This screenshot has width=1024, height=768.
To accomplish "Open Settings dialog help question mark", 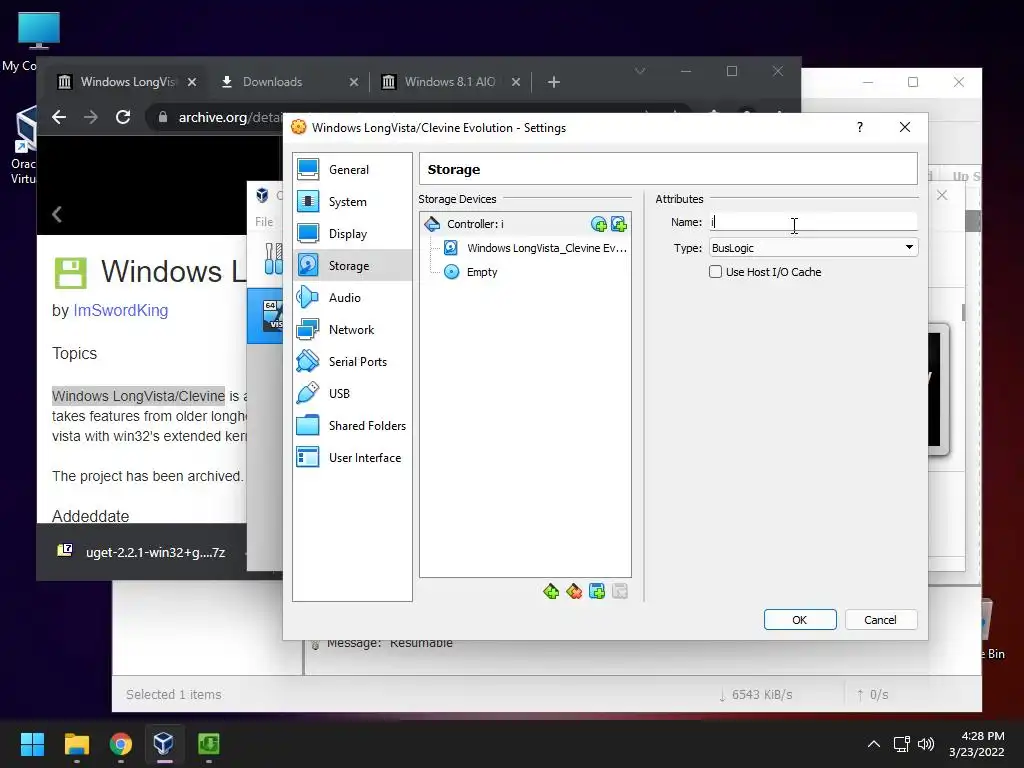I will [859, 127].
